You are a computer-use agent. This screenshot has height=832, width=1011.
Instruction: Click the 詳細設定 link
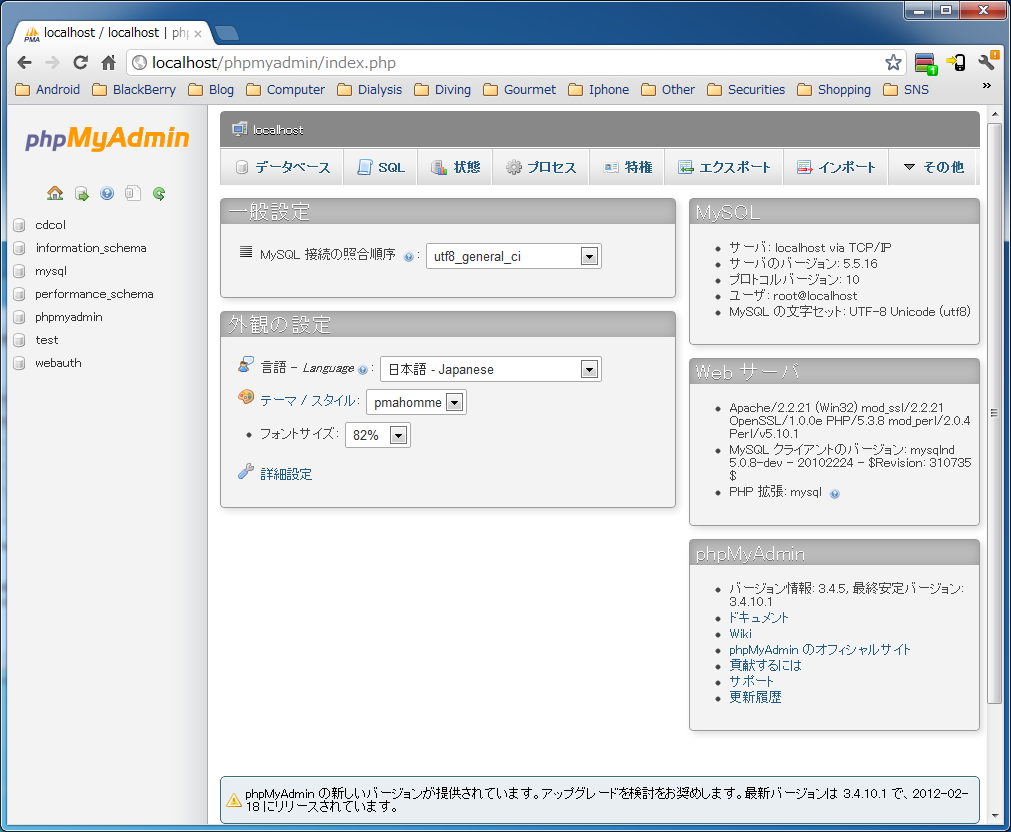(x=286, y=474)
